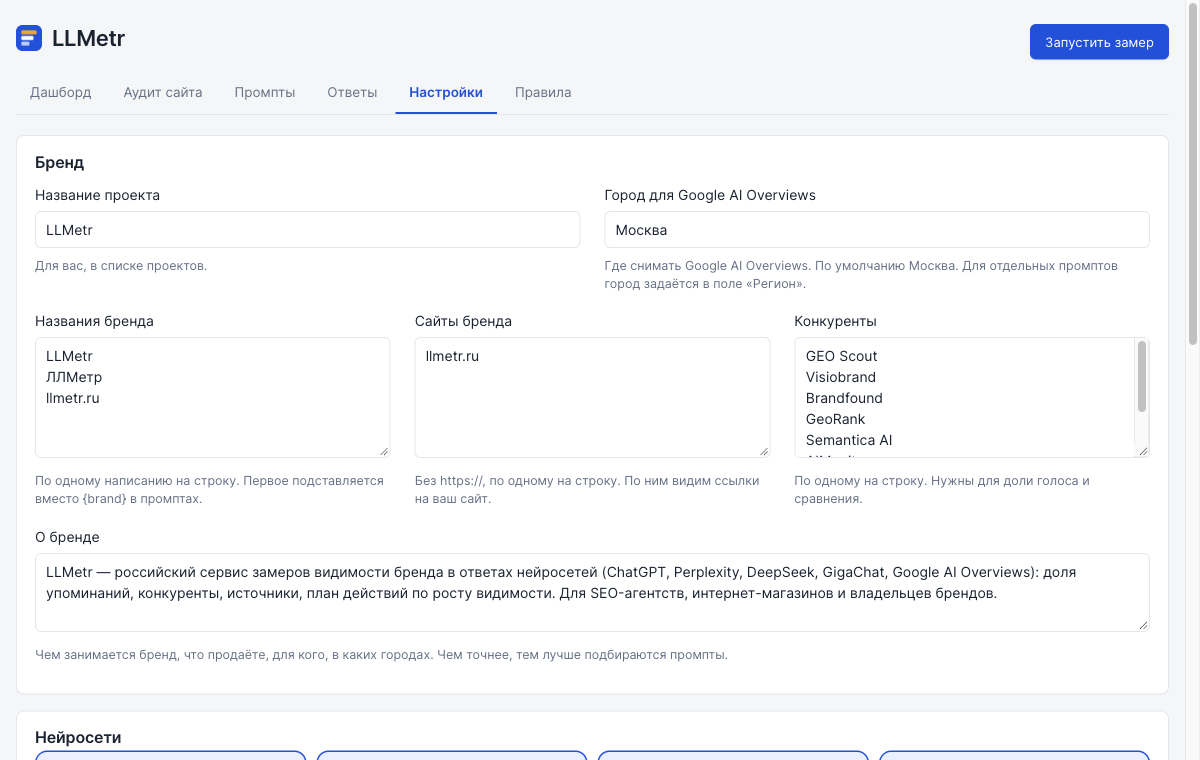This screenshot has width=1200, height=760.
Task: Switch to the Аудит сайта tab
Action: point(163,92)
